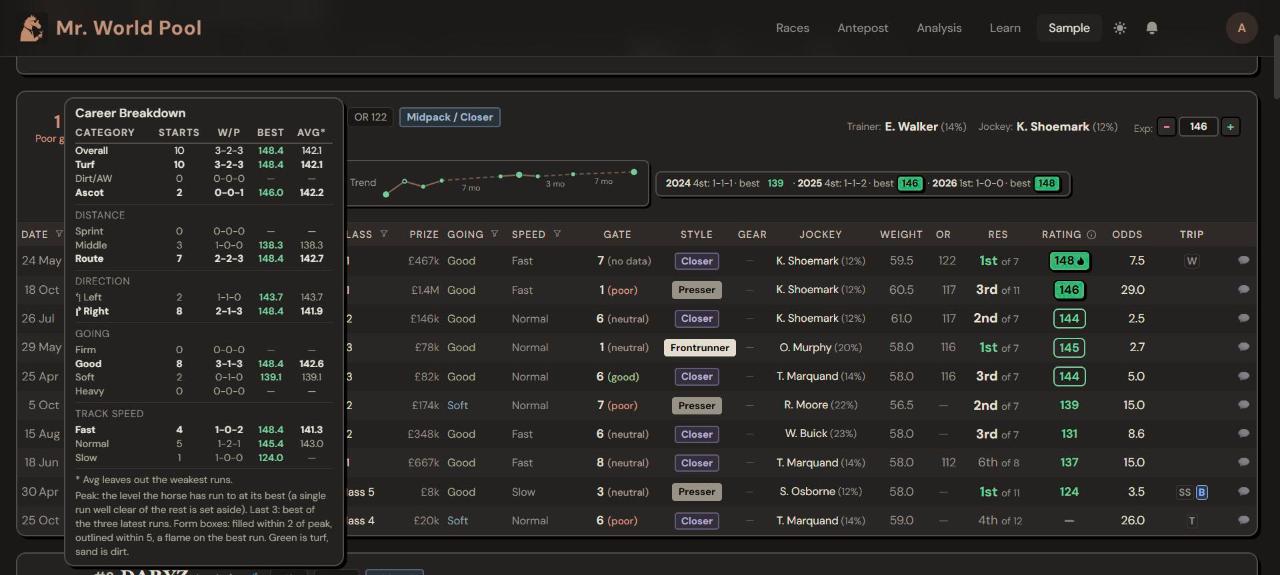
Task: Open the CLASS column filter funnel
Action: tap(384, 235)
